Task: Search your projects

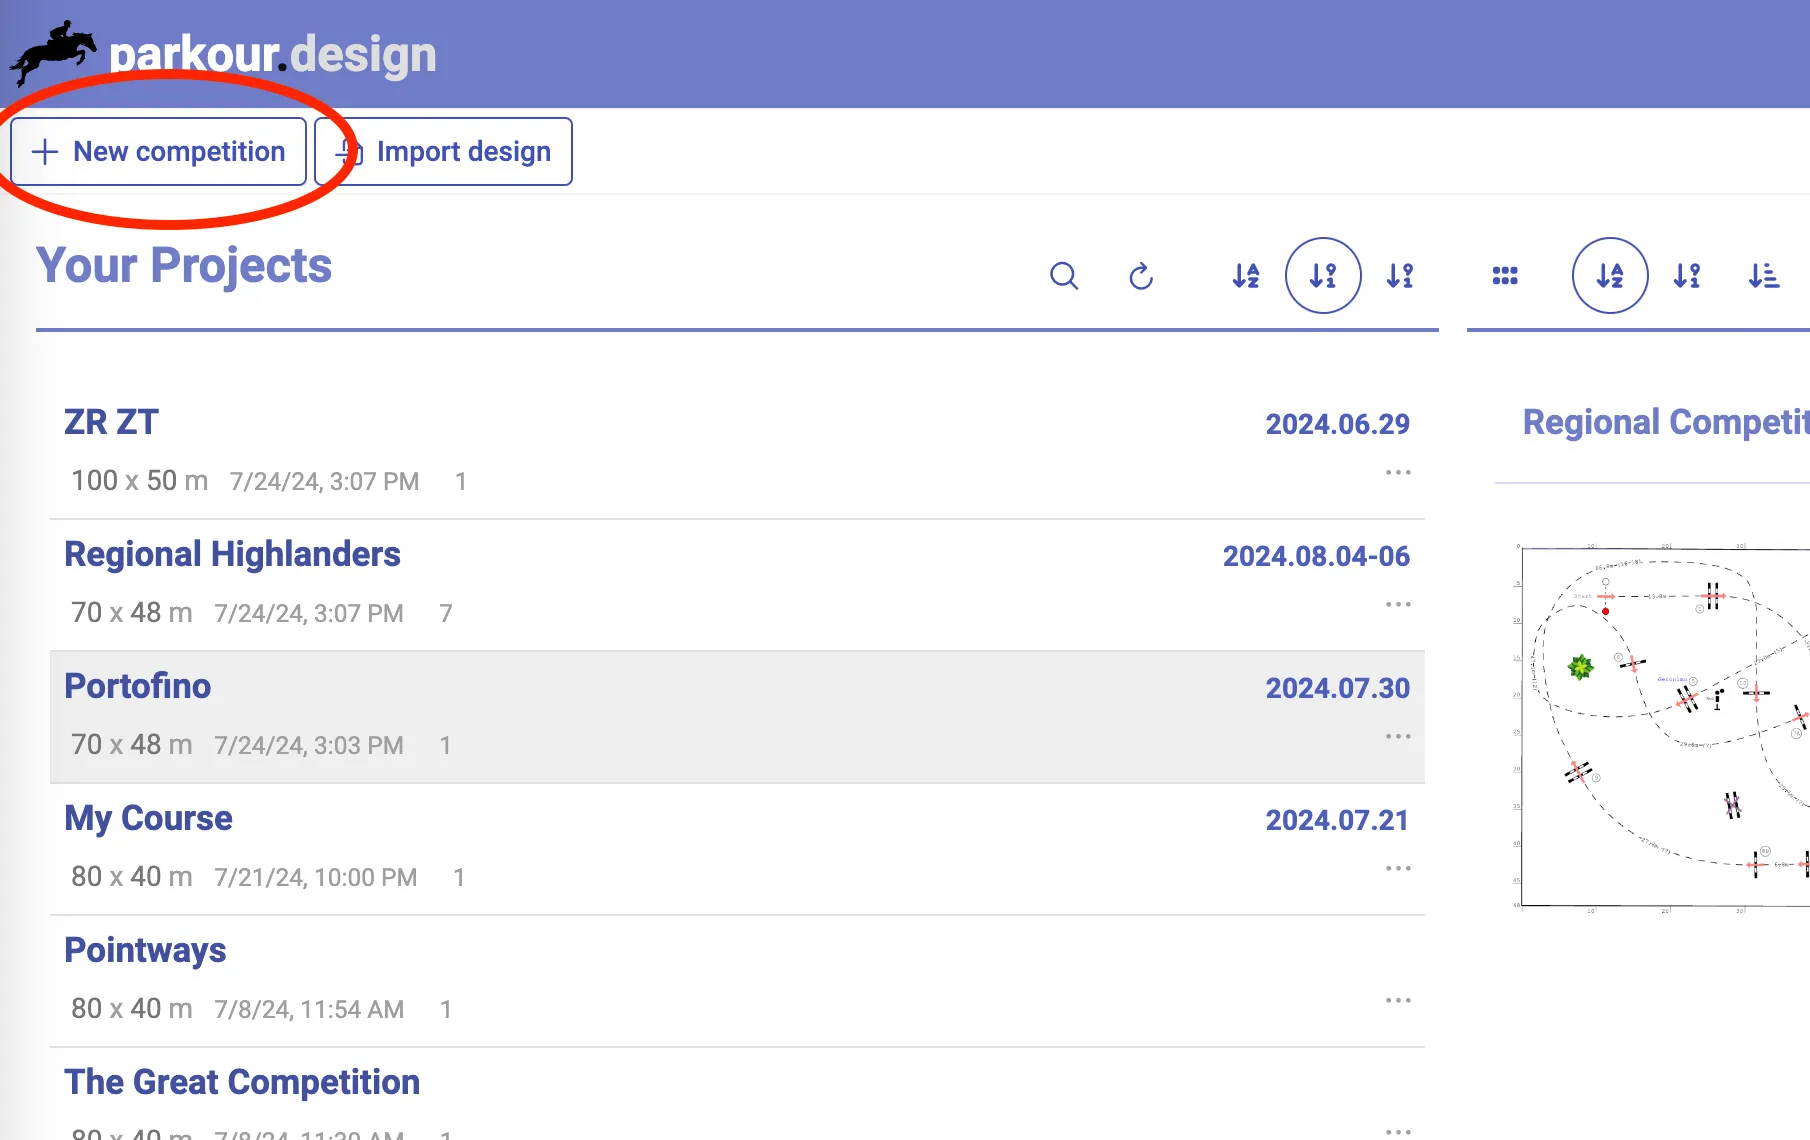Action: 1064,276
